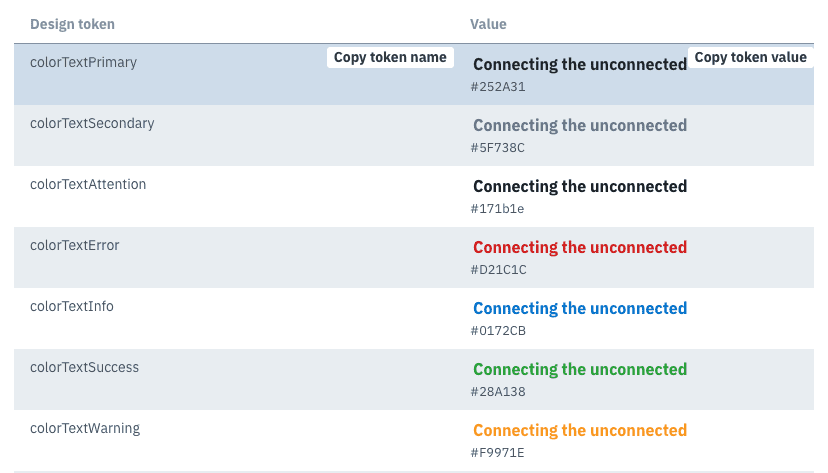Select the colorTextInfo token name
This screenshot has height=473, width=828.
(72, 306)
